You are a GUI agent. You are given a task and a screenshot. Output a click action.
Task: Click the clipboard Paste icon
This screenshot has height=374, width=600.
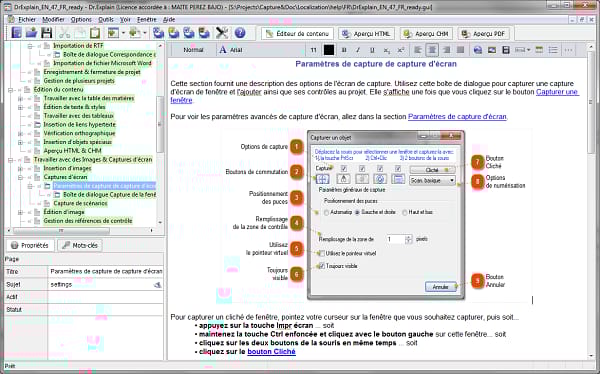click(95, 33)
